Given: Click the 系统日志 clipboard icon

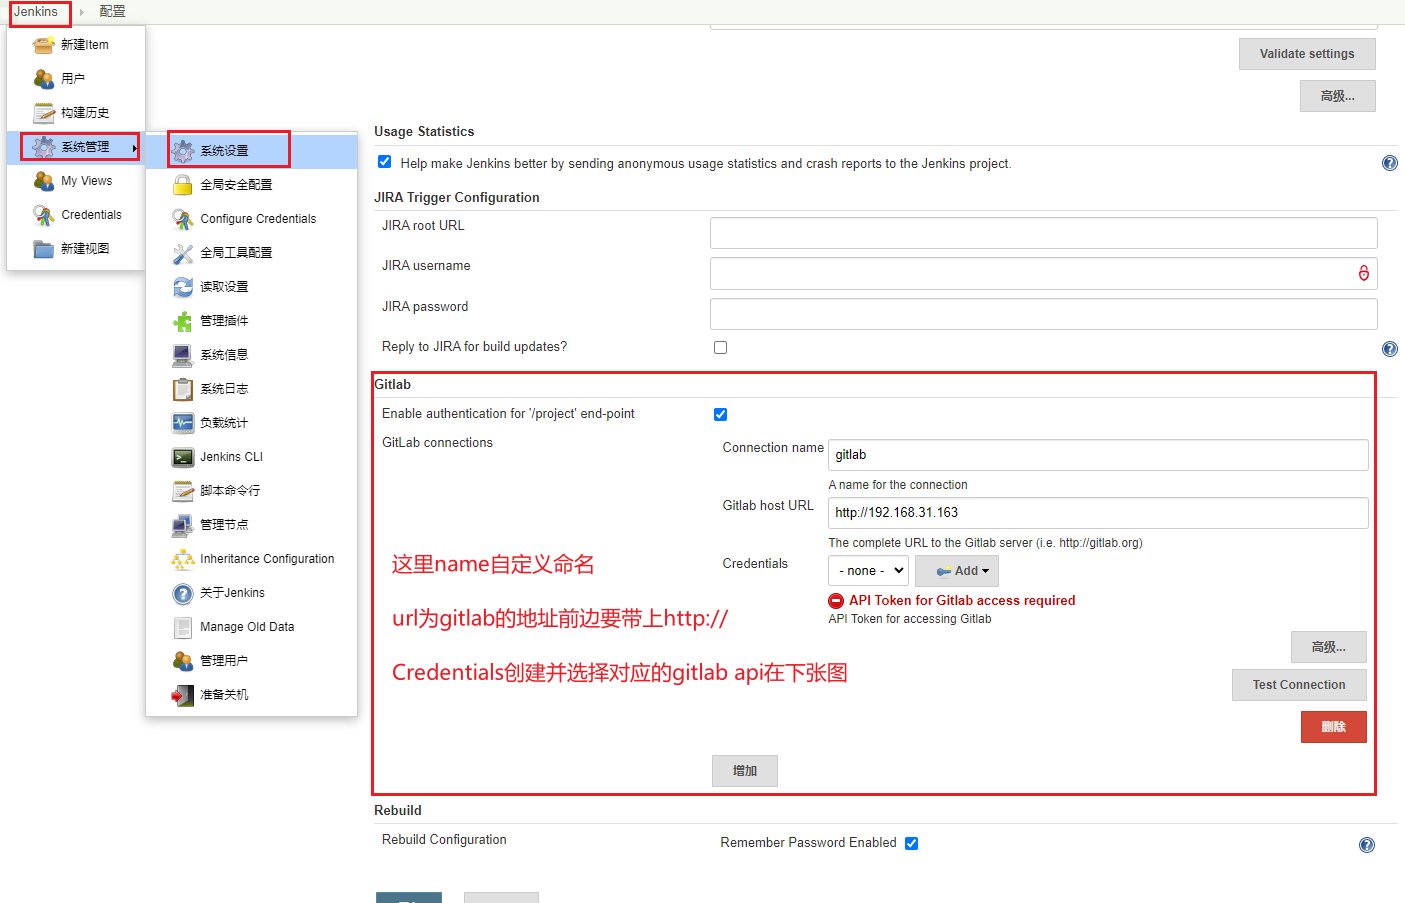Looking at the screenshot, I should pos(182,389).
